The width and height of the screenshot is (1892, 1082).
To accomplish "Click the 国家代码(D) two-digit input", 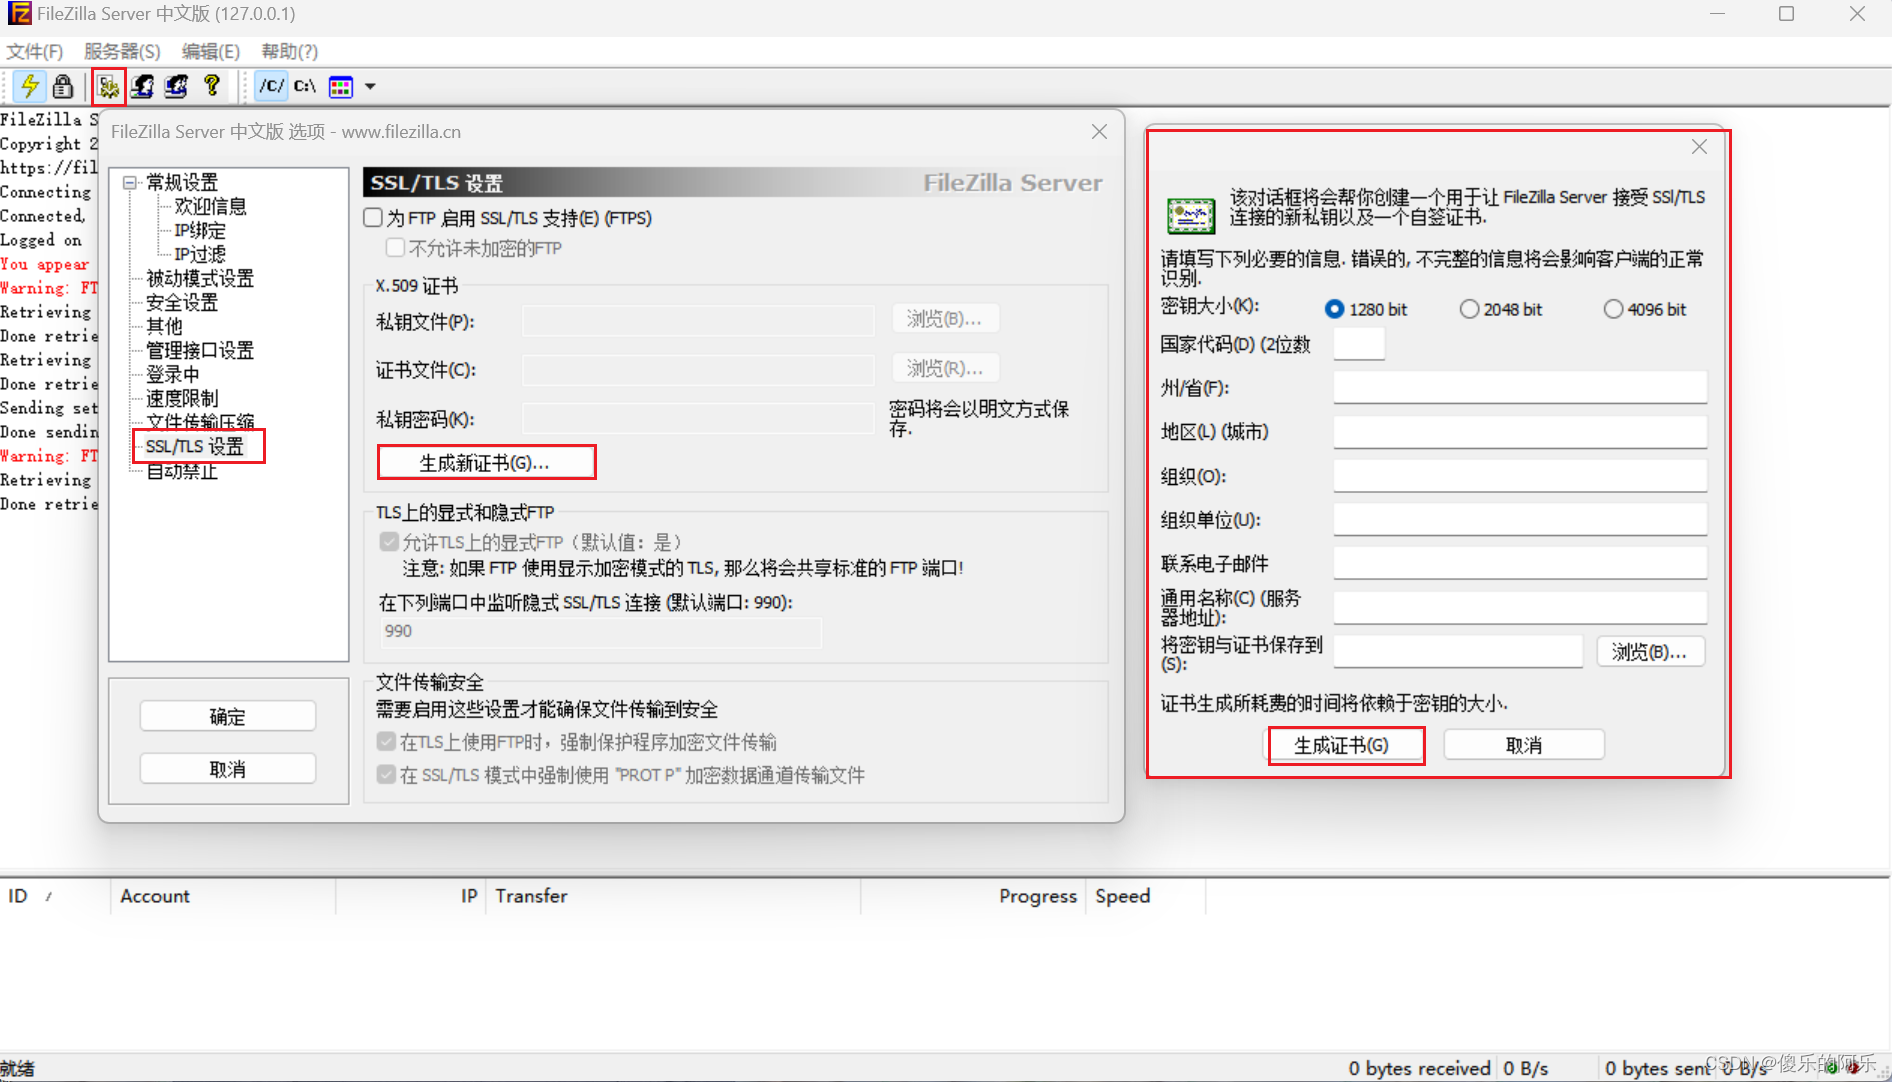I will point(1359,343).
